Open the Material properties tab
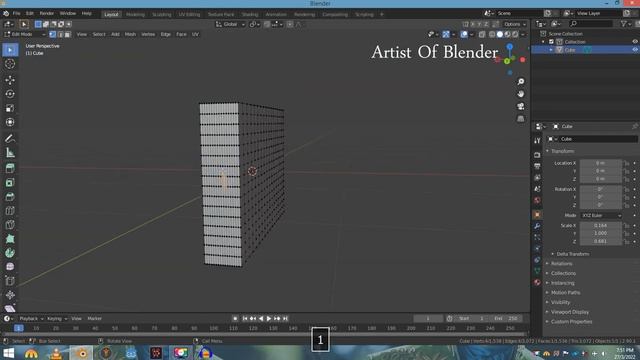The width and height of the screenshot is (640, 360). click(537, 282)
